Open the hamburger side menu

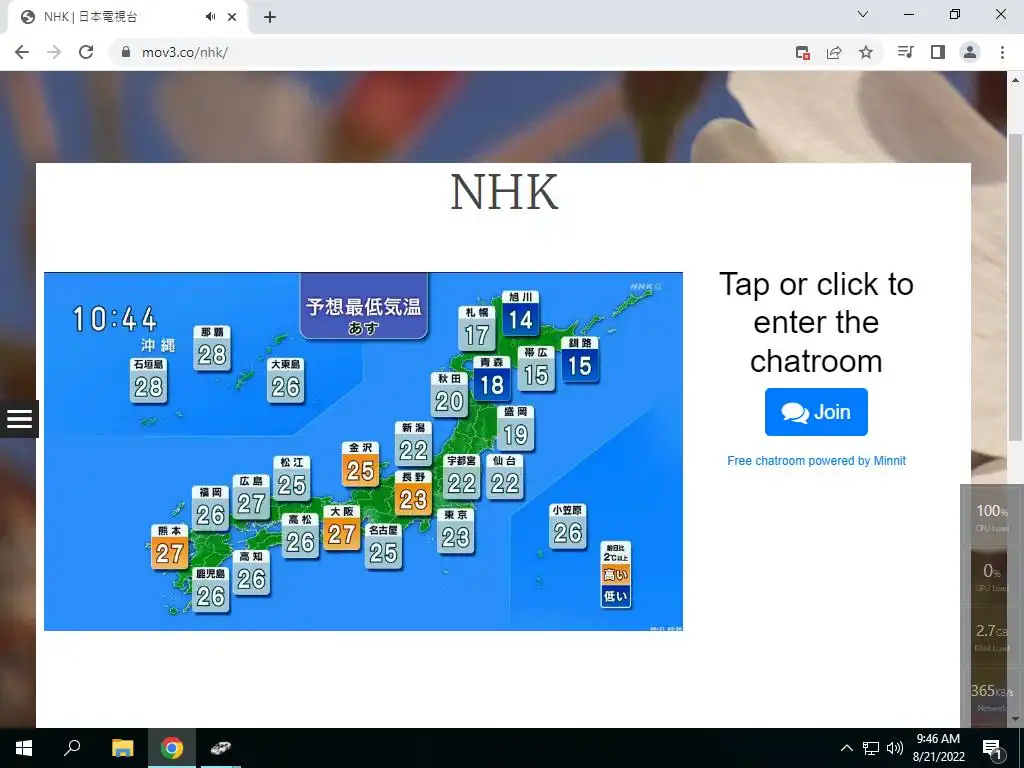click(20, 419)
